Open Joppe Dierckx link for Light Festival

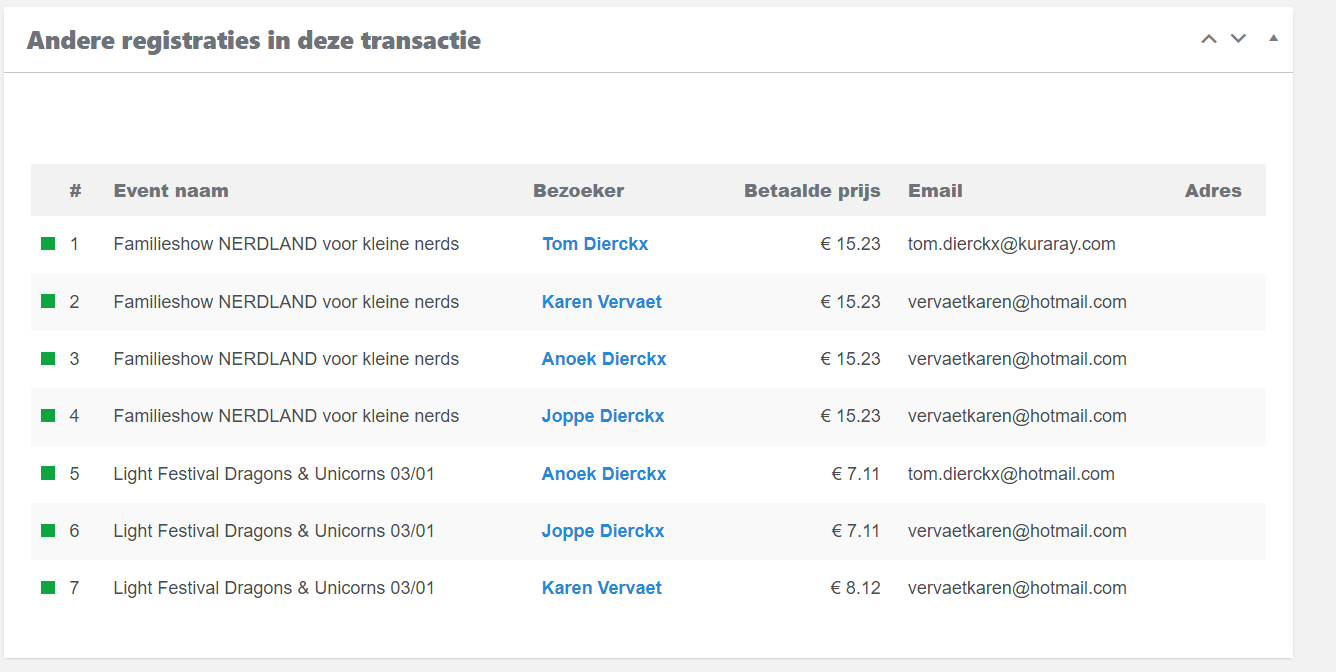coord(603,531)
